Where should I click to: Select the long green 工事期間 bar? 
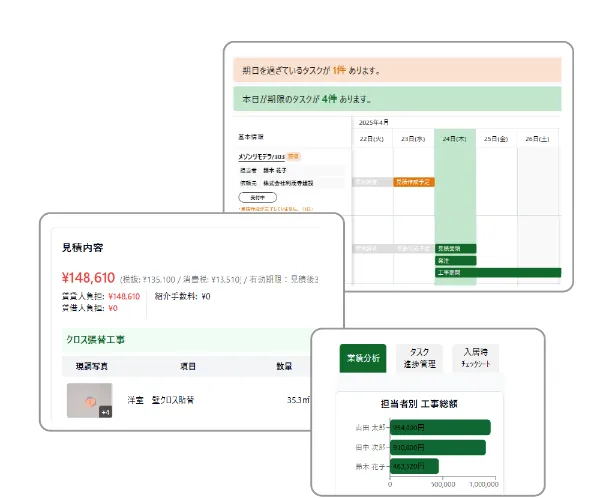pyautogui.click(x=498, y=273)
